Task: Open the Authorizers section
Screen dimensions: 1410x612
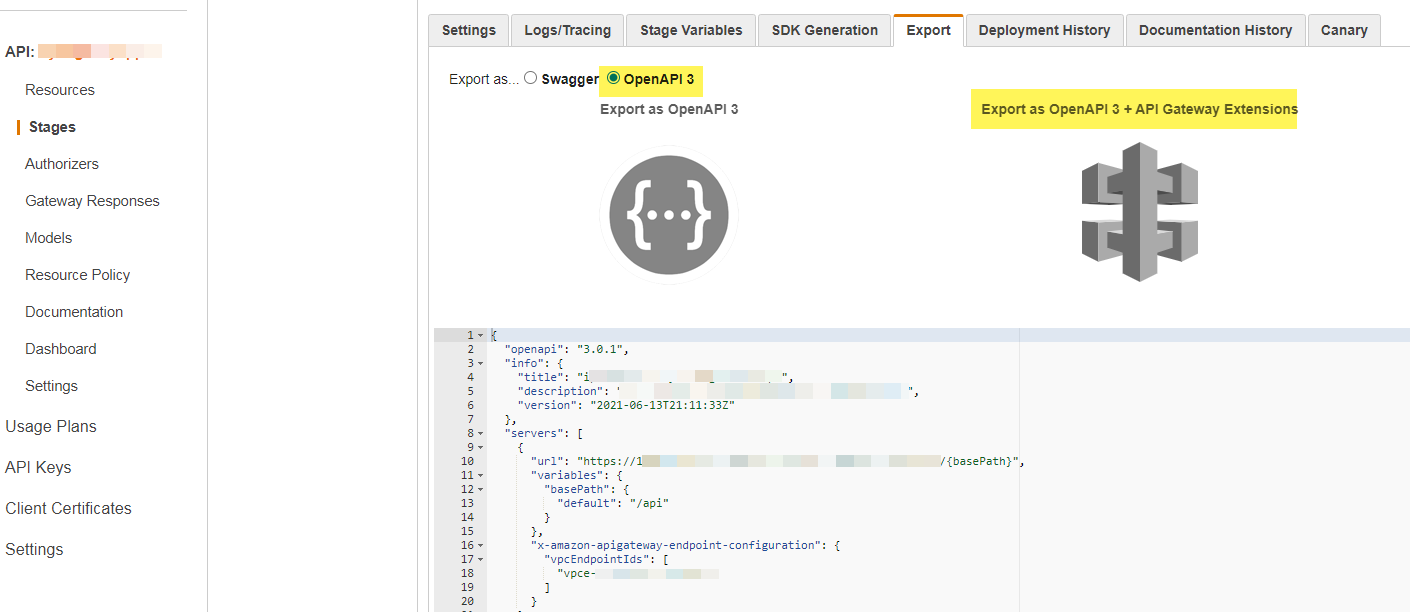Action: tap(62, 163)
